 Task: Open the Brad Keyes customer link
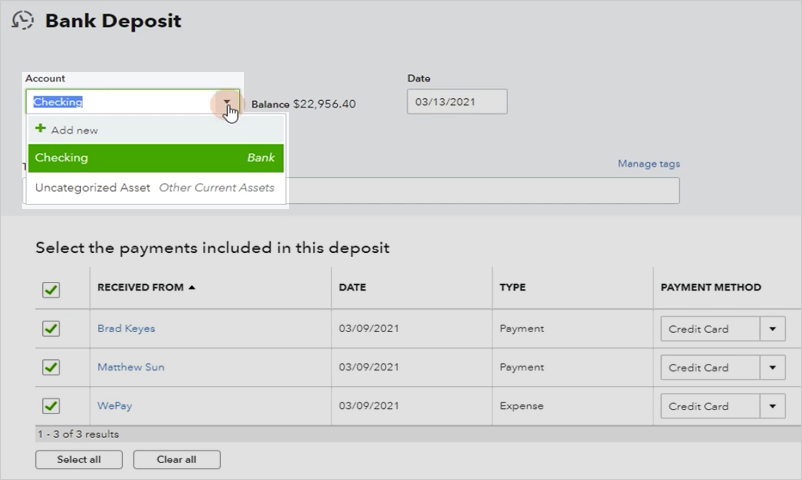(x=126, y=329)
